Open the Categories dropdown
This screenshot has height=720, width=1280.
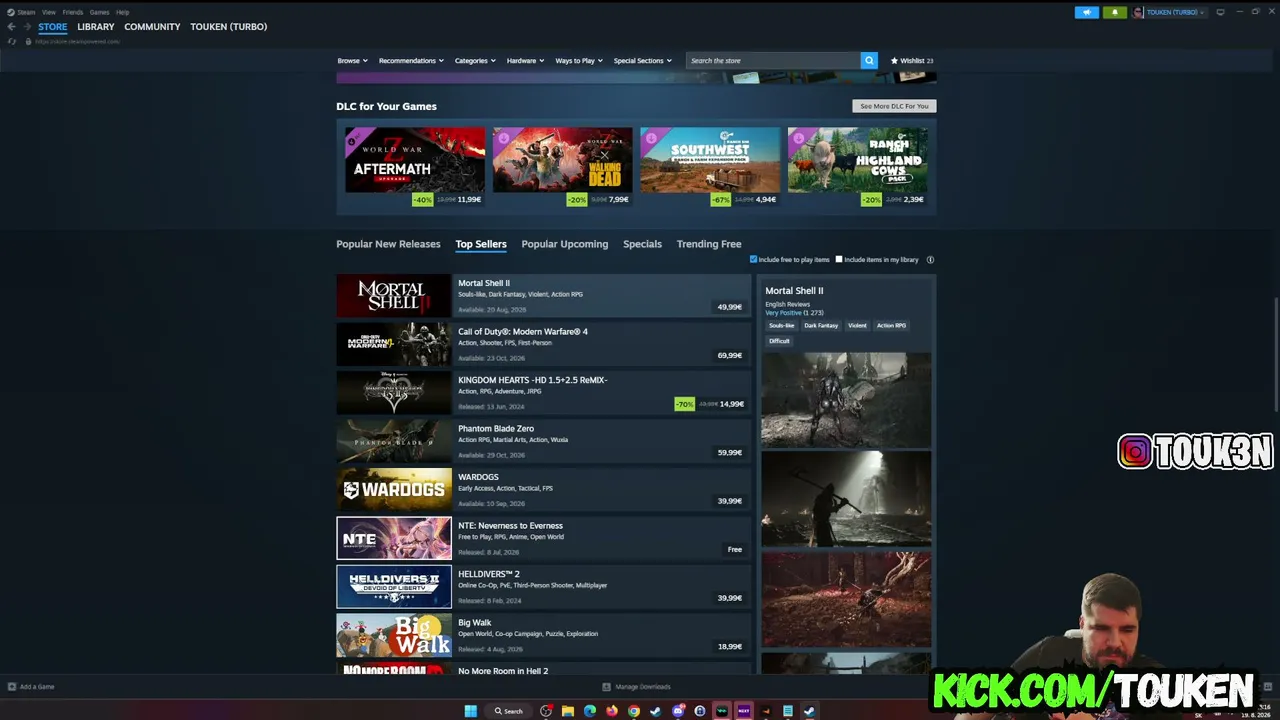tap(475, 61)
